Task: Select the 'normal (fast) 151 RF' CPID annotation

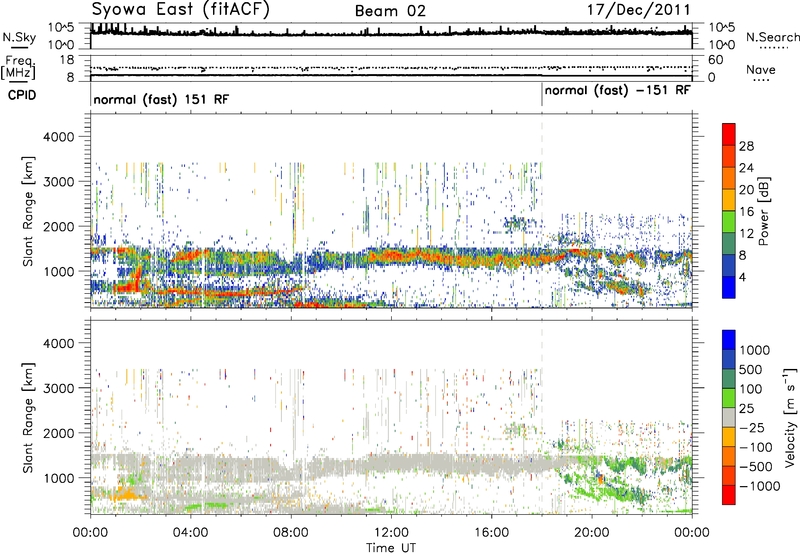Action: coord(161,99)
